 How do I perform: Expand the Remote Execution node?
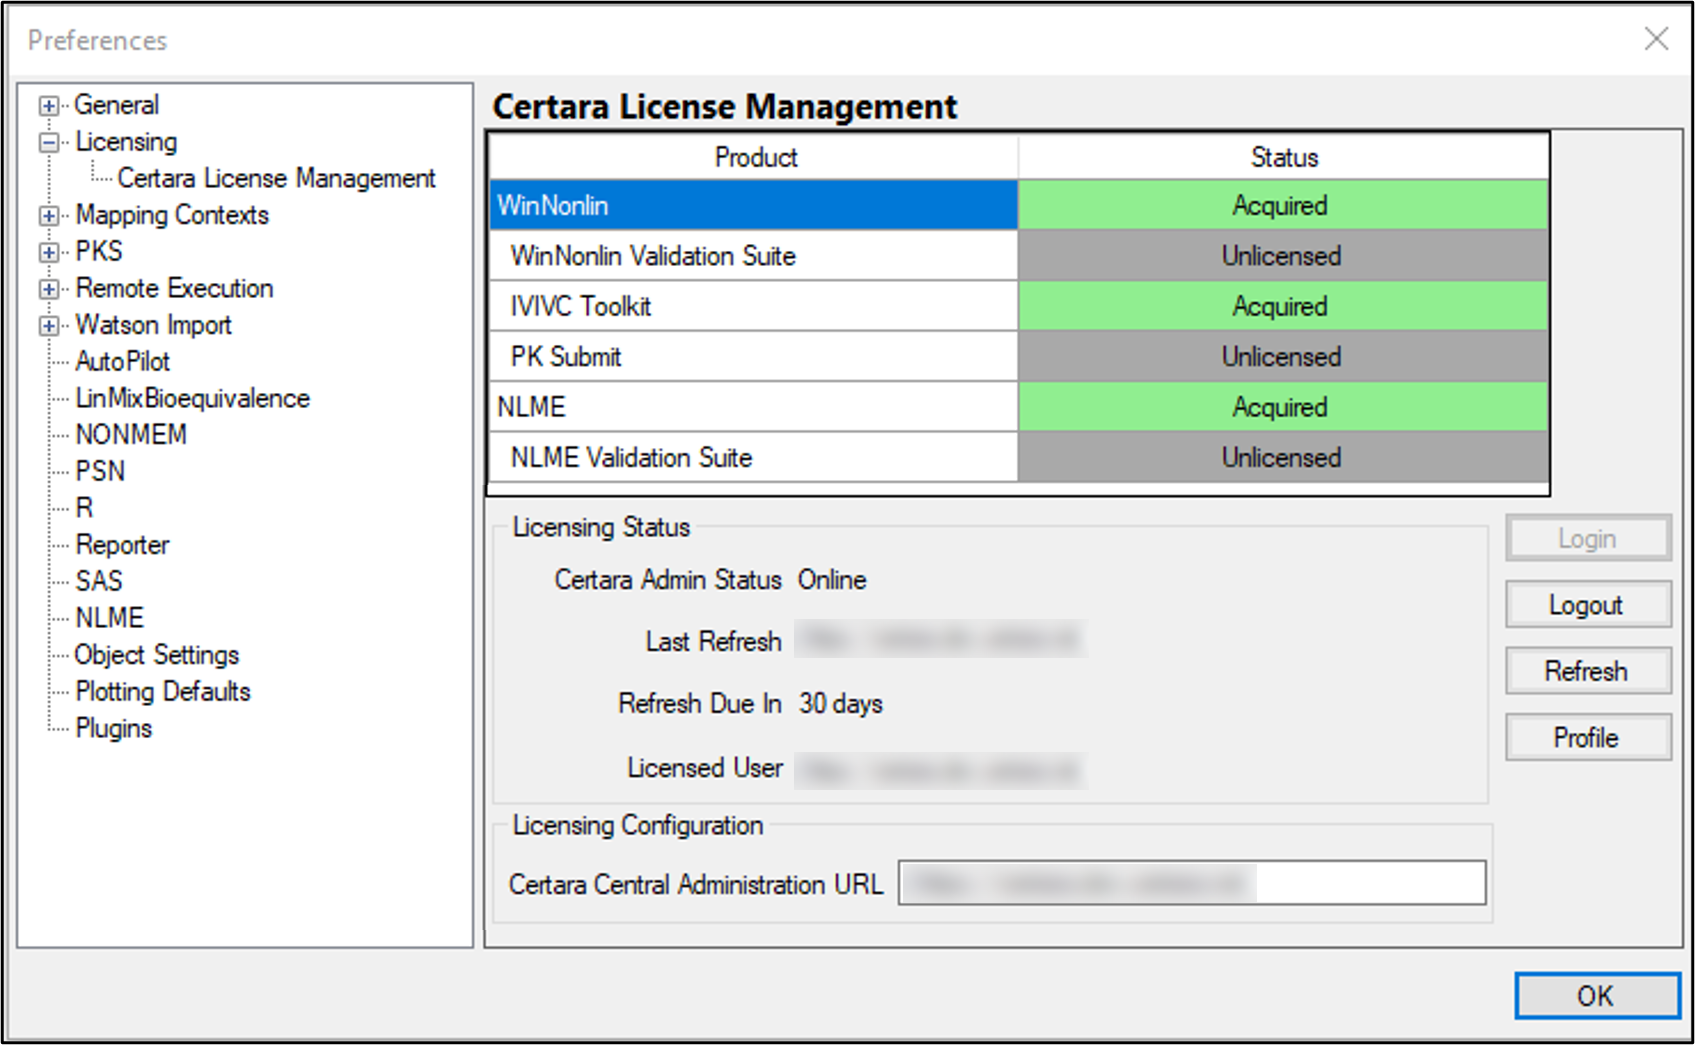[x=47, y=288]
